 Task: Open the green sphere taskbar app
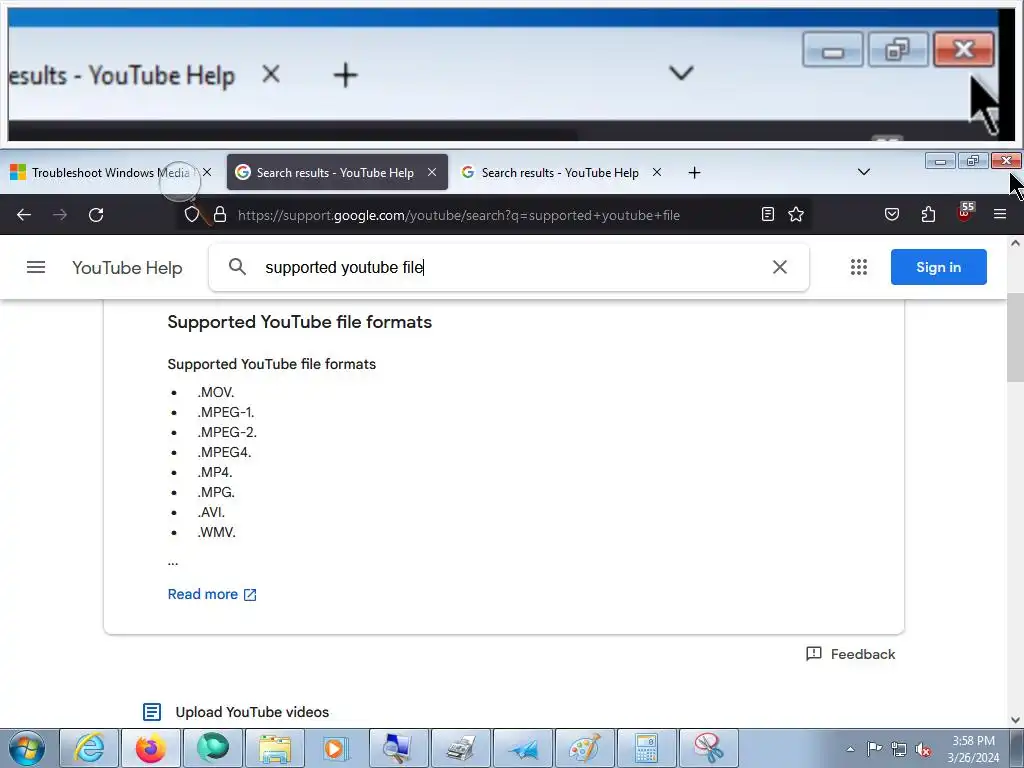click(x=213, y=748)
